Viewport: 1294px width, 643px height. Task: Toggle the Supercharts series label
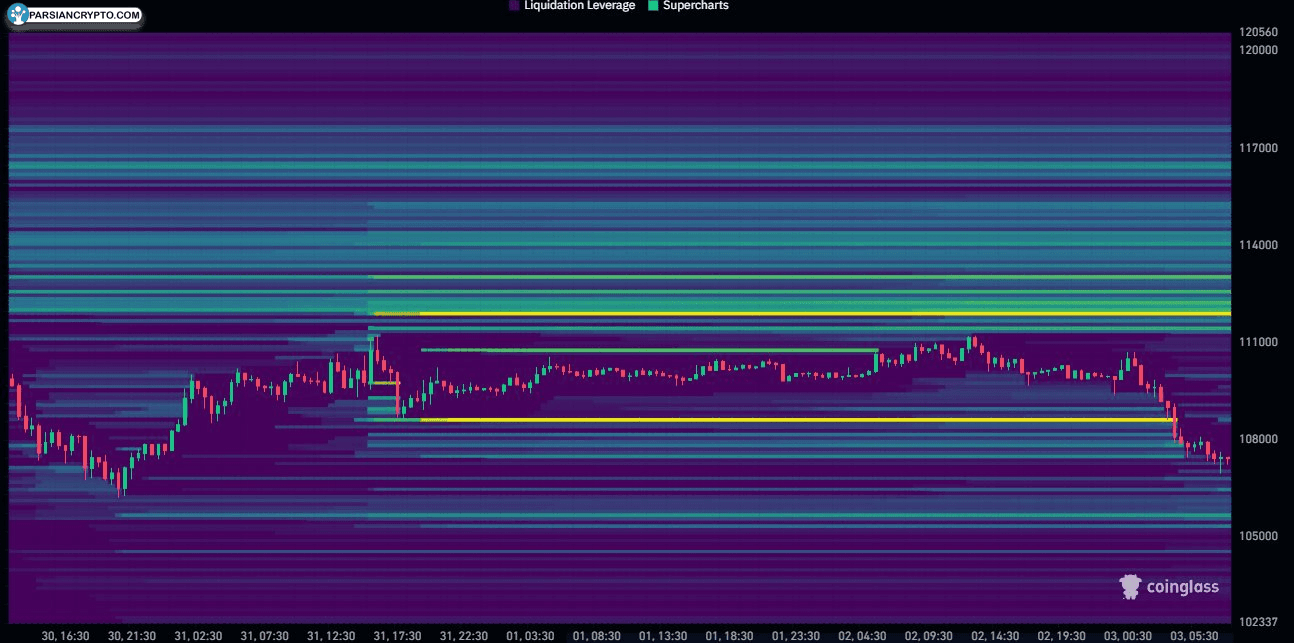click(x=695, y=6)
